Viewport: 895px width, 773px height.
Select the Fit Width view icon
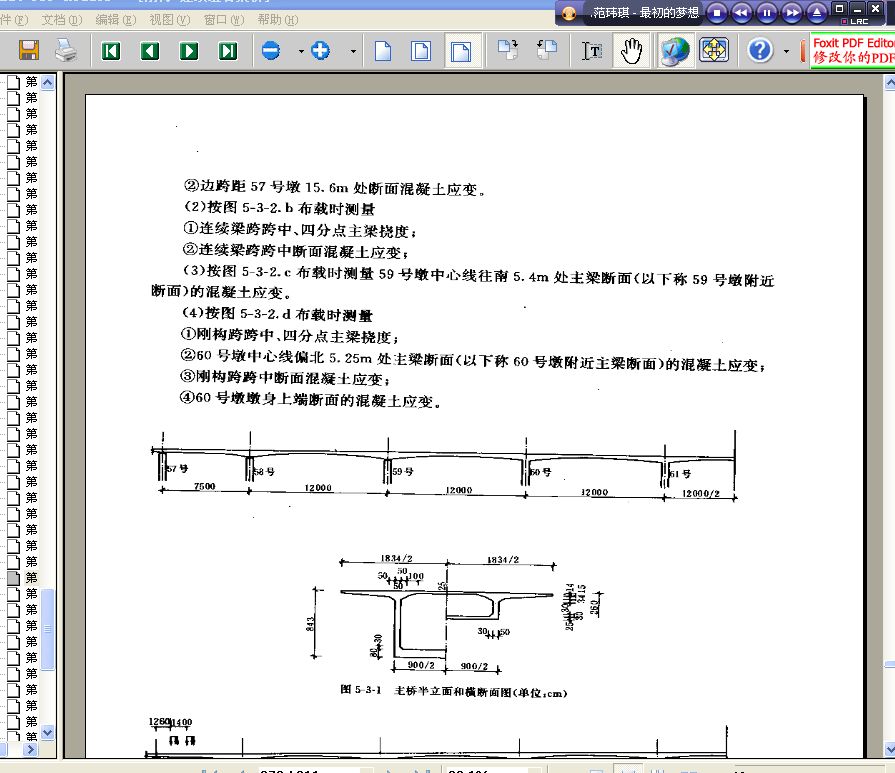(x=461, y=51)
